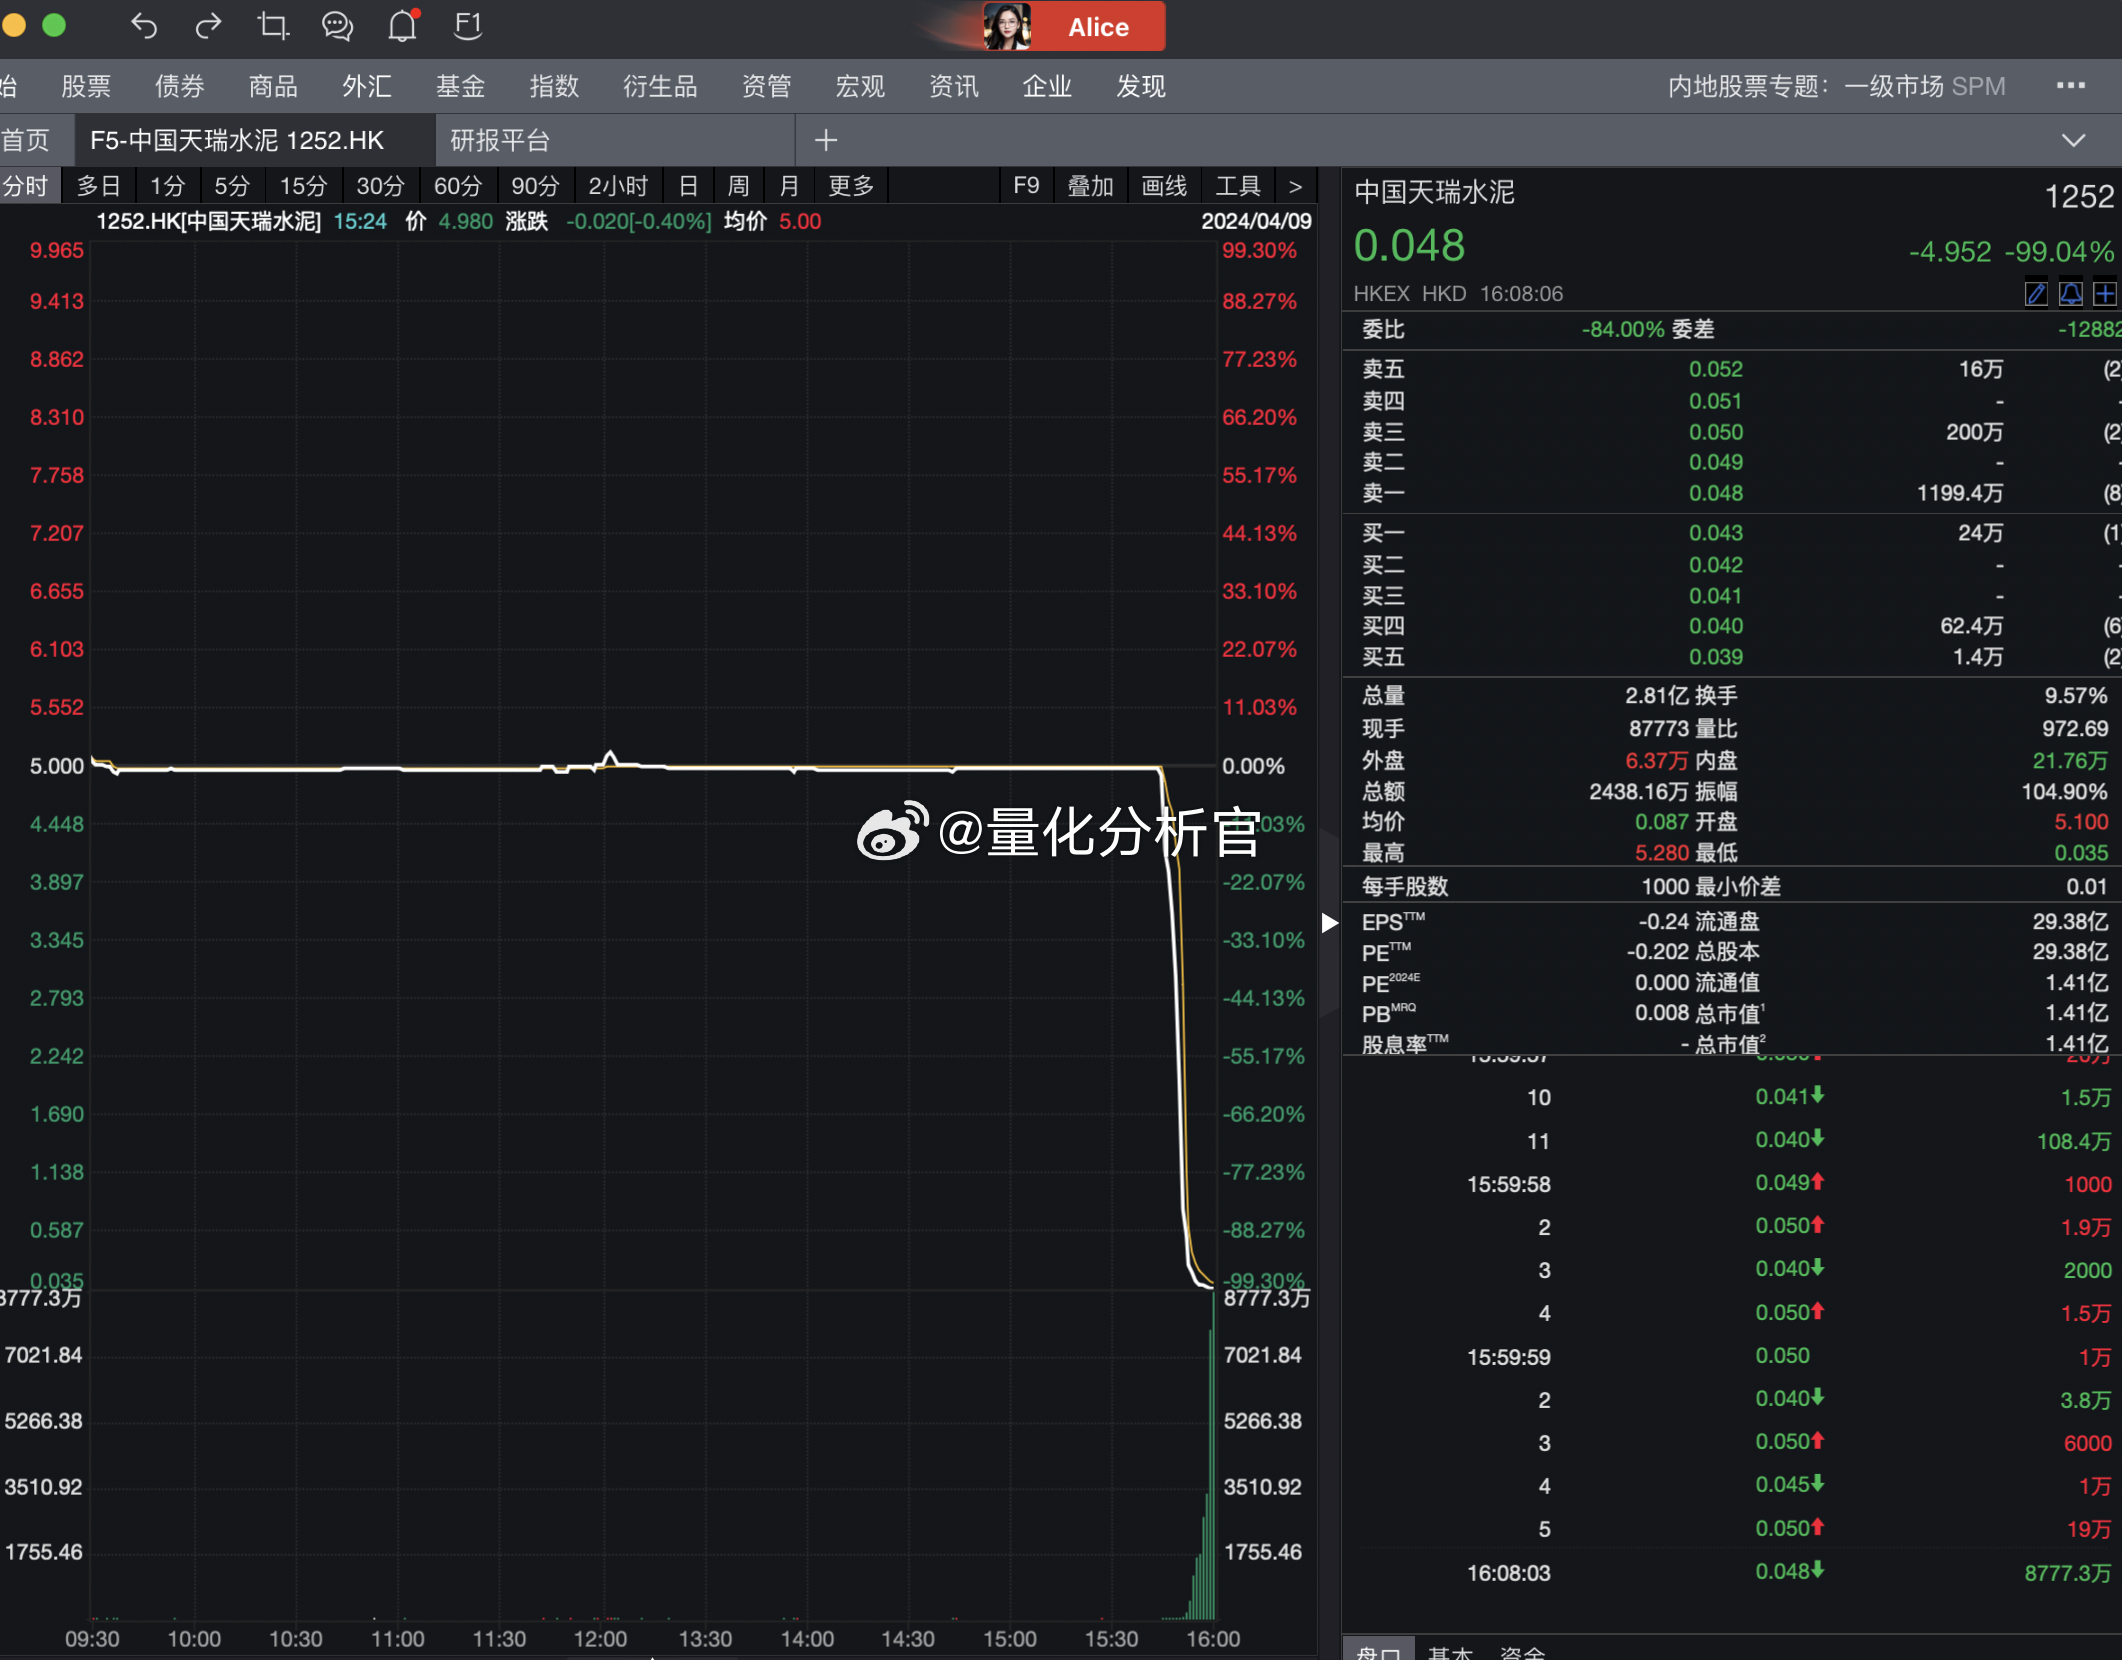Click 16:08:03 trade row volume 8777.3万
The width and height of the screenshot is (2122, 1660).
[x=2067, y=1573]
